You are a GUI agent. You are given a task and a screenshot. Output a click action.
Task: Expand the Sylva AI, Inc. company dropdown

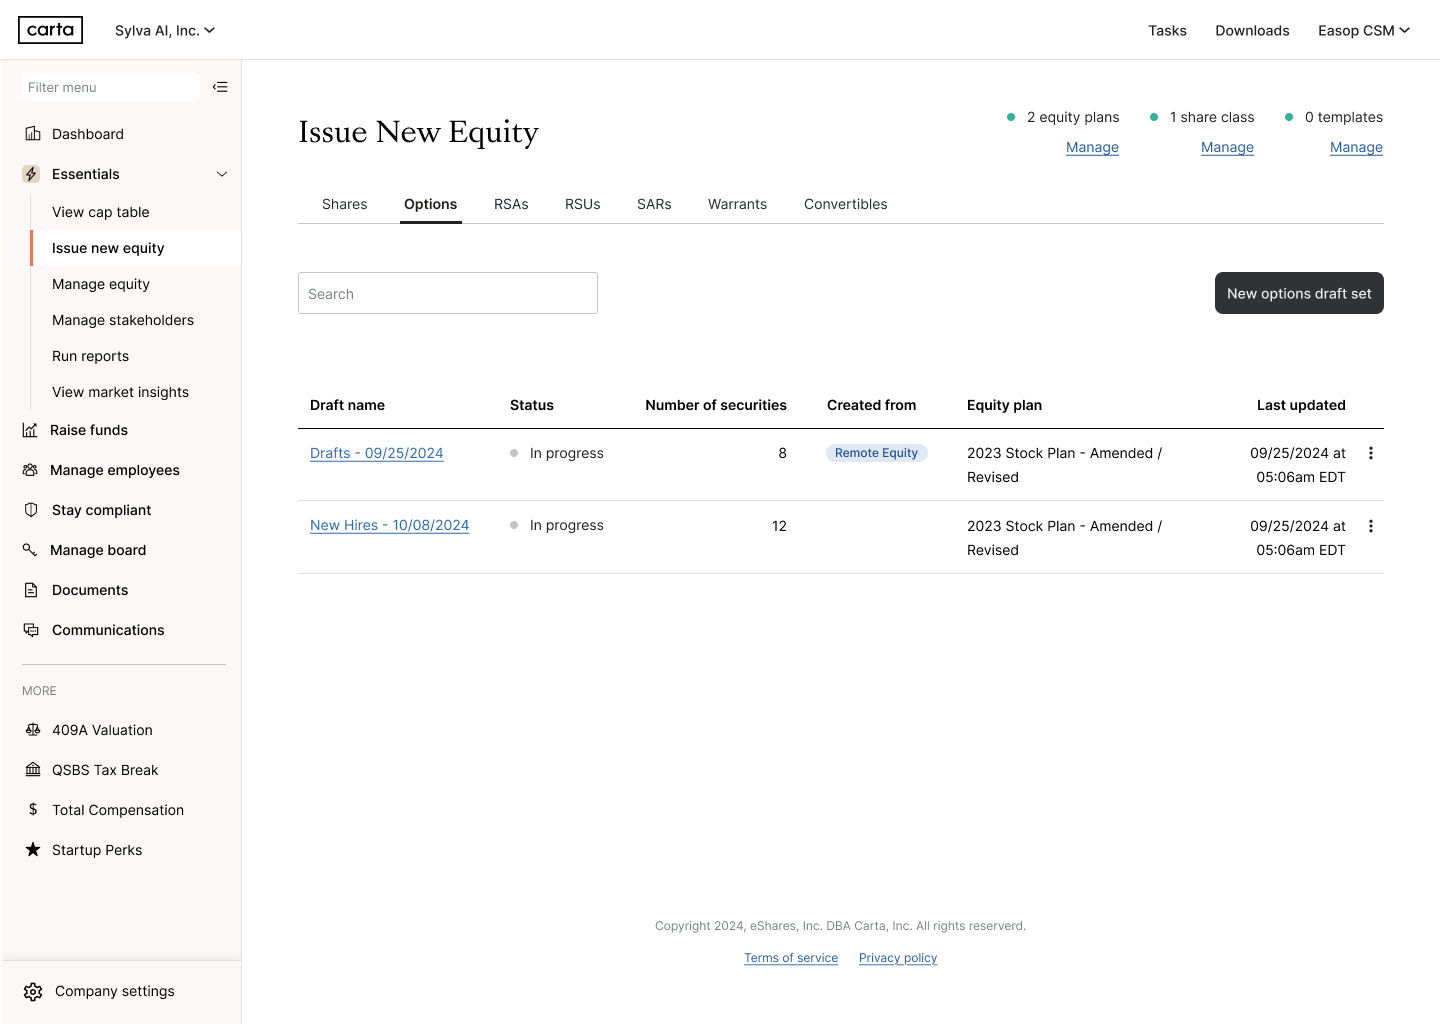point(165,30)
